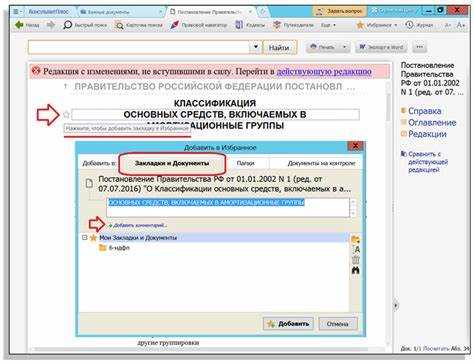Viewport: 474px width, 364px height.
Task: Select the Мои Закладки и Документы row
Action: click(x=214, y=238)
